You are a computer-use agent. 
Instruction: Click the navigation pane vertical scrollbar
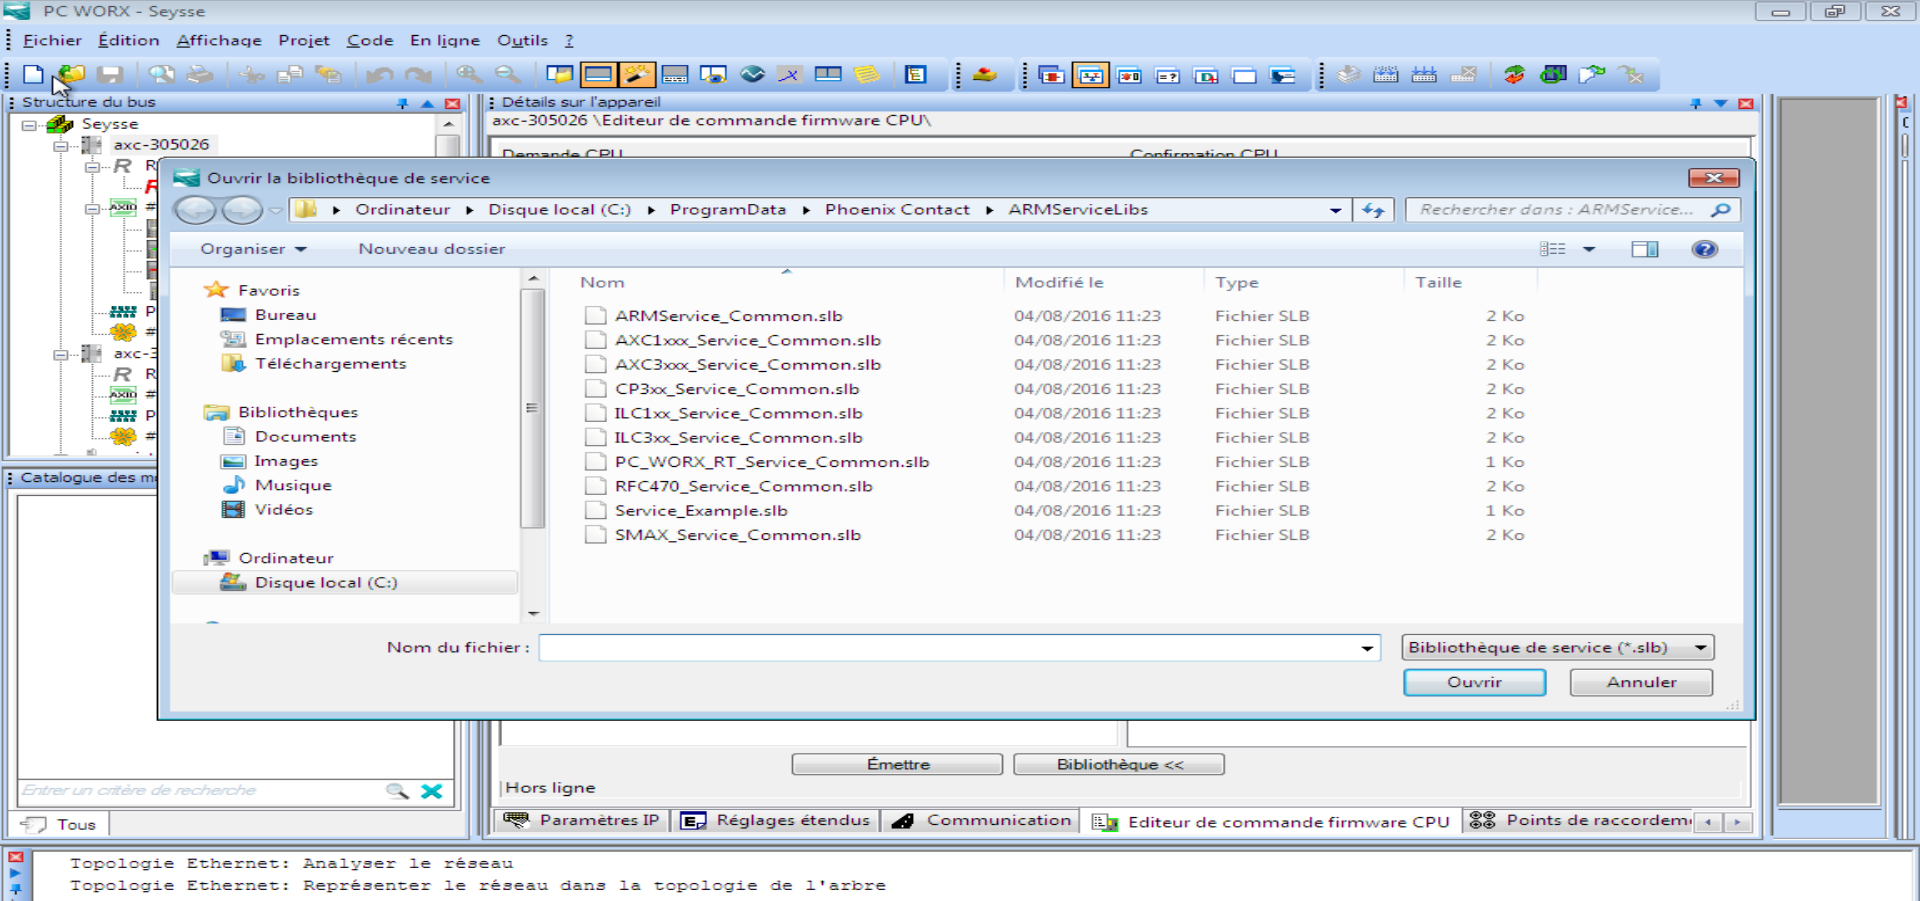click(x=533, y=408)
